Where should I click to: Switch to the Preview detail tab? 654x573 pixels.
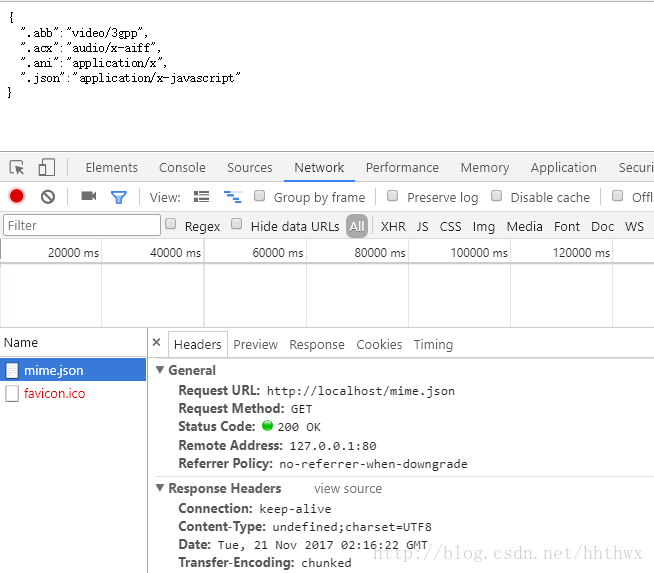pyautogui.click(x=255, y=344)
